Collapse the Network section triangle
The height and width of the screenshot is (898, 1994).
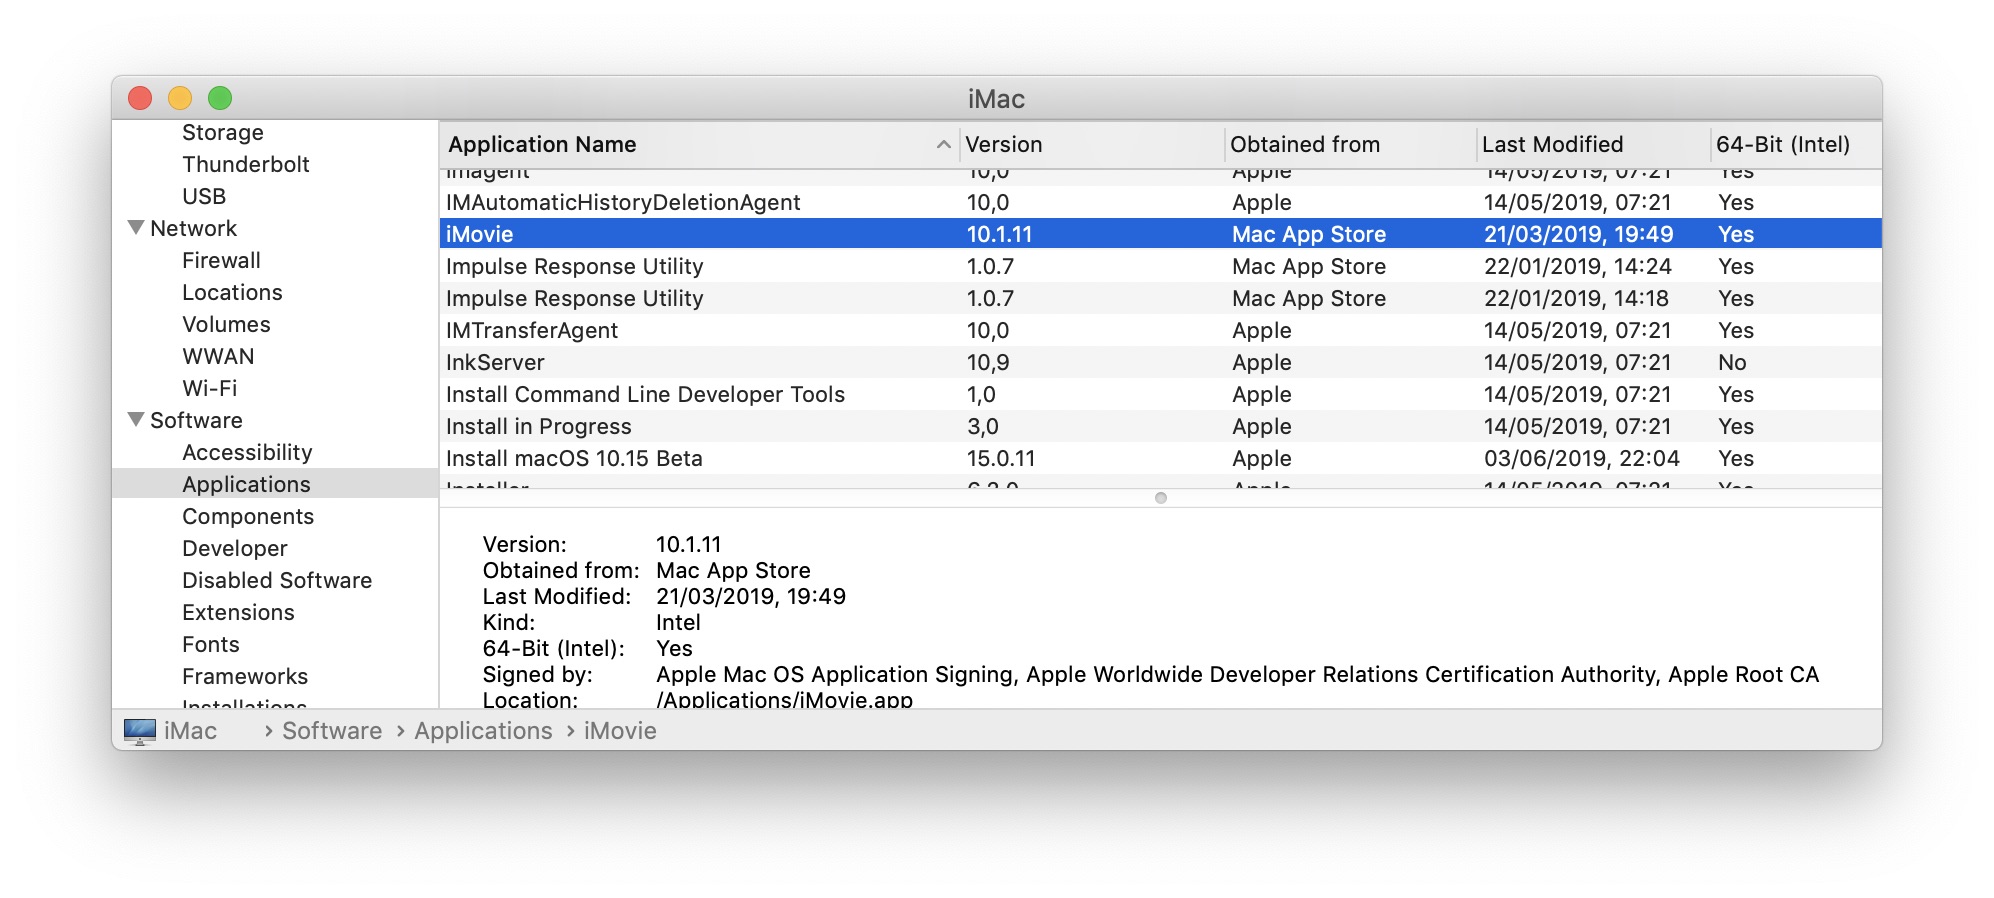pos(136,228)
